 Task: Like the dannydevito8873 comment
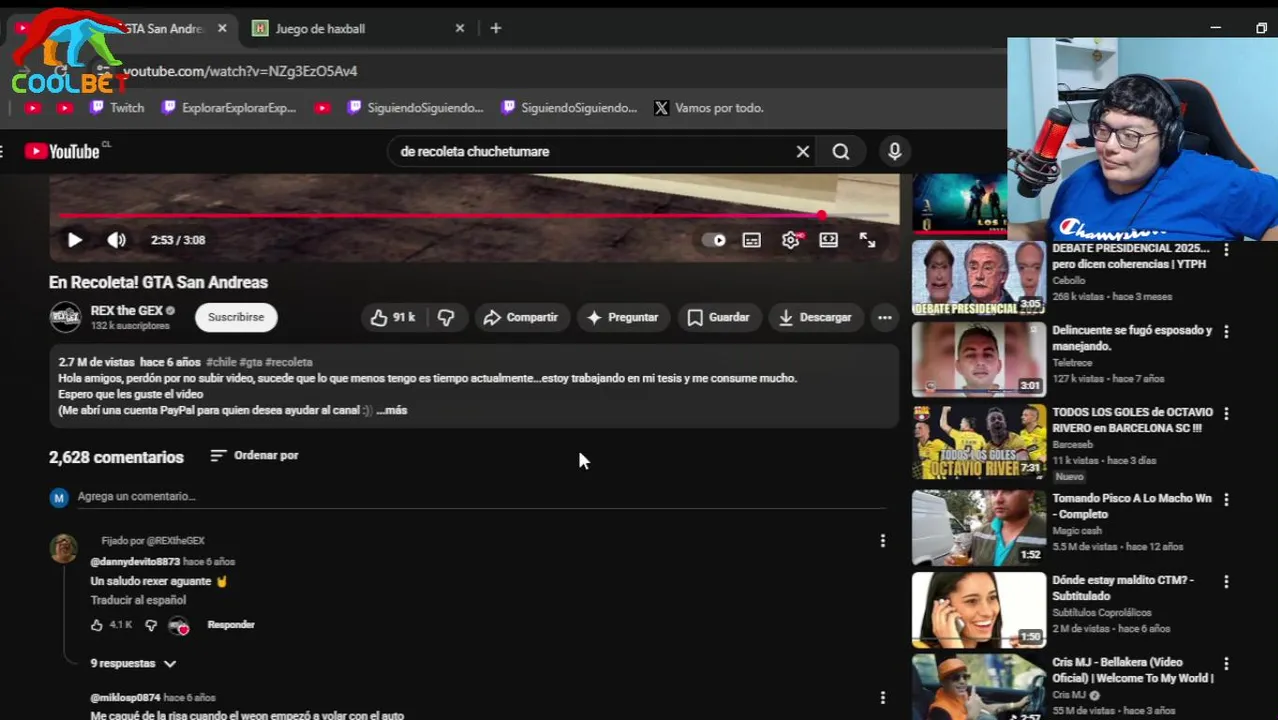tap(97, 625)
